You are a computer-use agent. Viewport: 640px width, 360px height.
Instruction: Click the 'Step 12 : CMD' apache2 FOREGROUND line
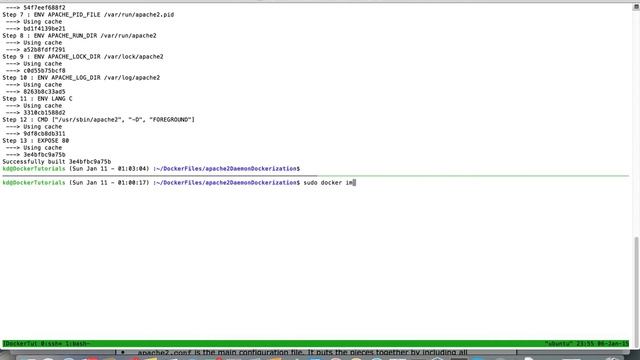click(x=99, y=120)
